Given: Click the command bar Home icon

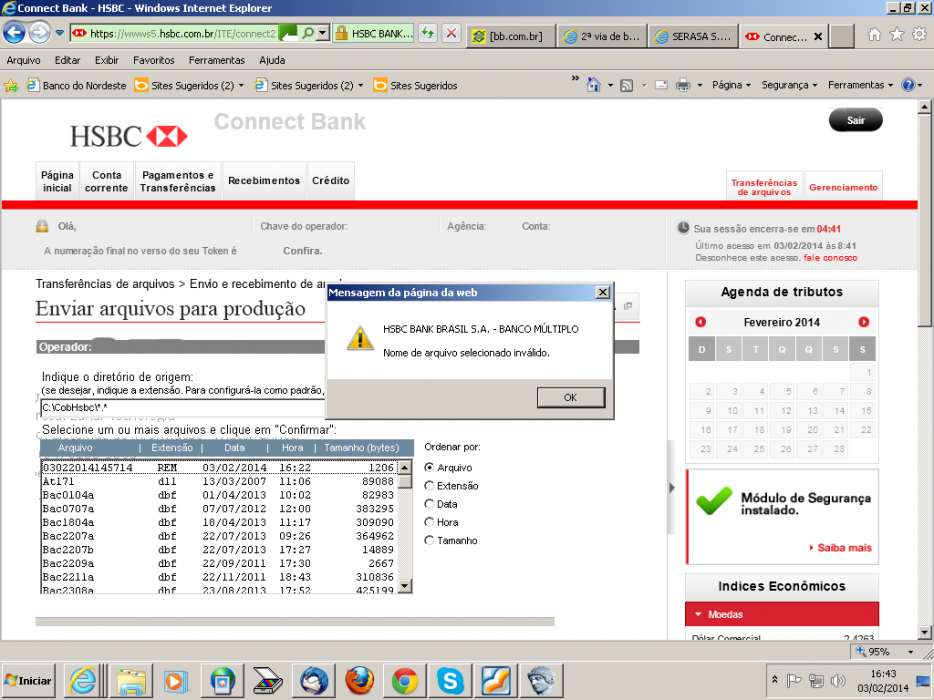Looking at the screenshot, I should click(593, 85).
